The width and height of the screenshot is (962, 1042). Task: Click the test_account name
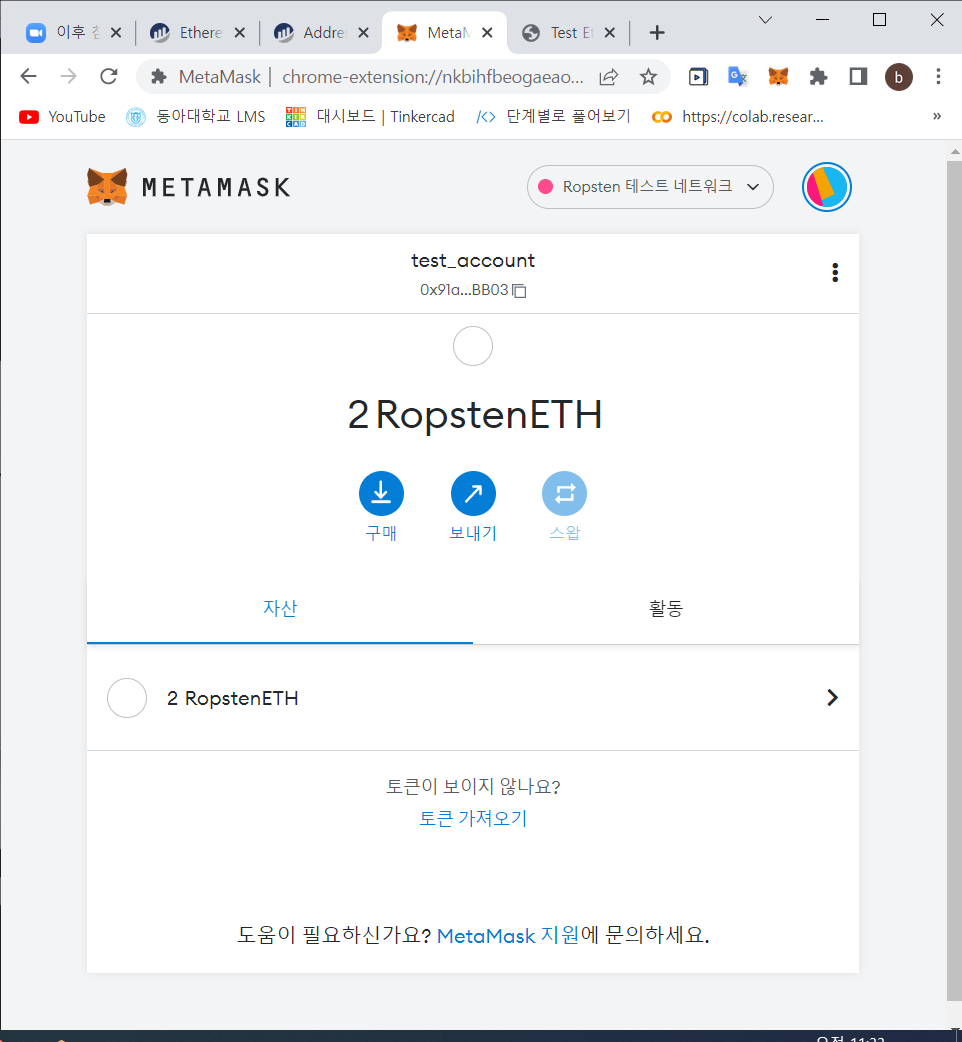472,260
